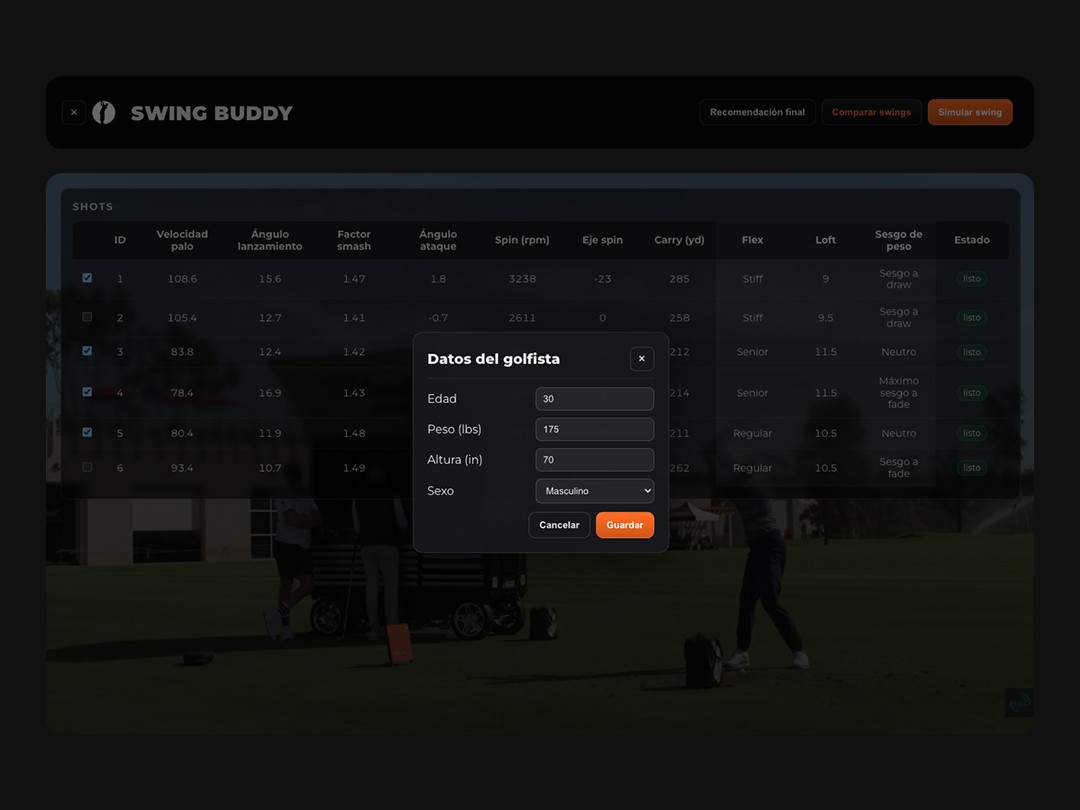The width and height of the screenshot is (1080, 810).
Task: Click the 2611 spin value
Action: pos(522,318)
